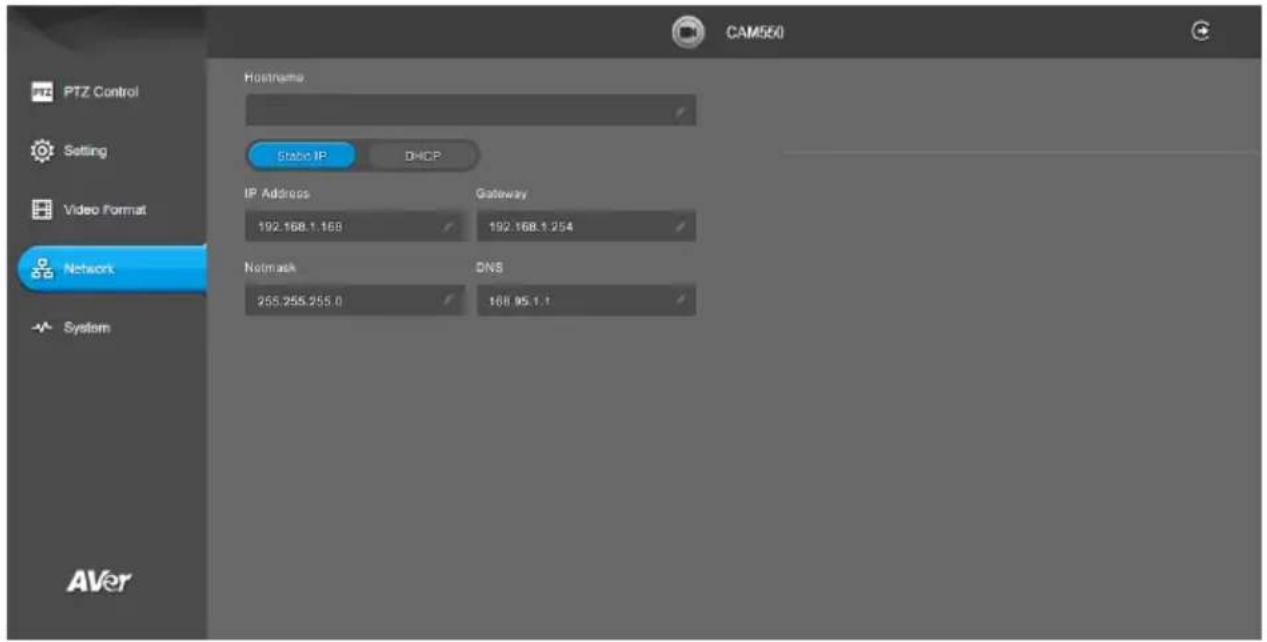Select the Network menu item
The image size is (1267, 642).
point(112,269)
